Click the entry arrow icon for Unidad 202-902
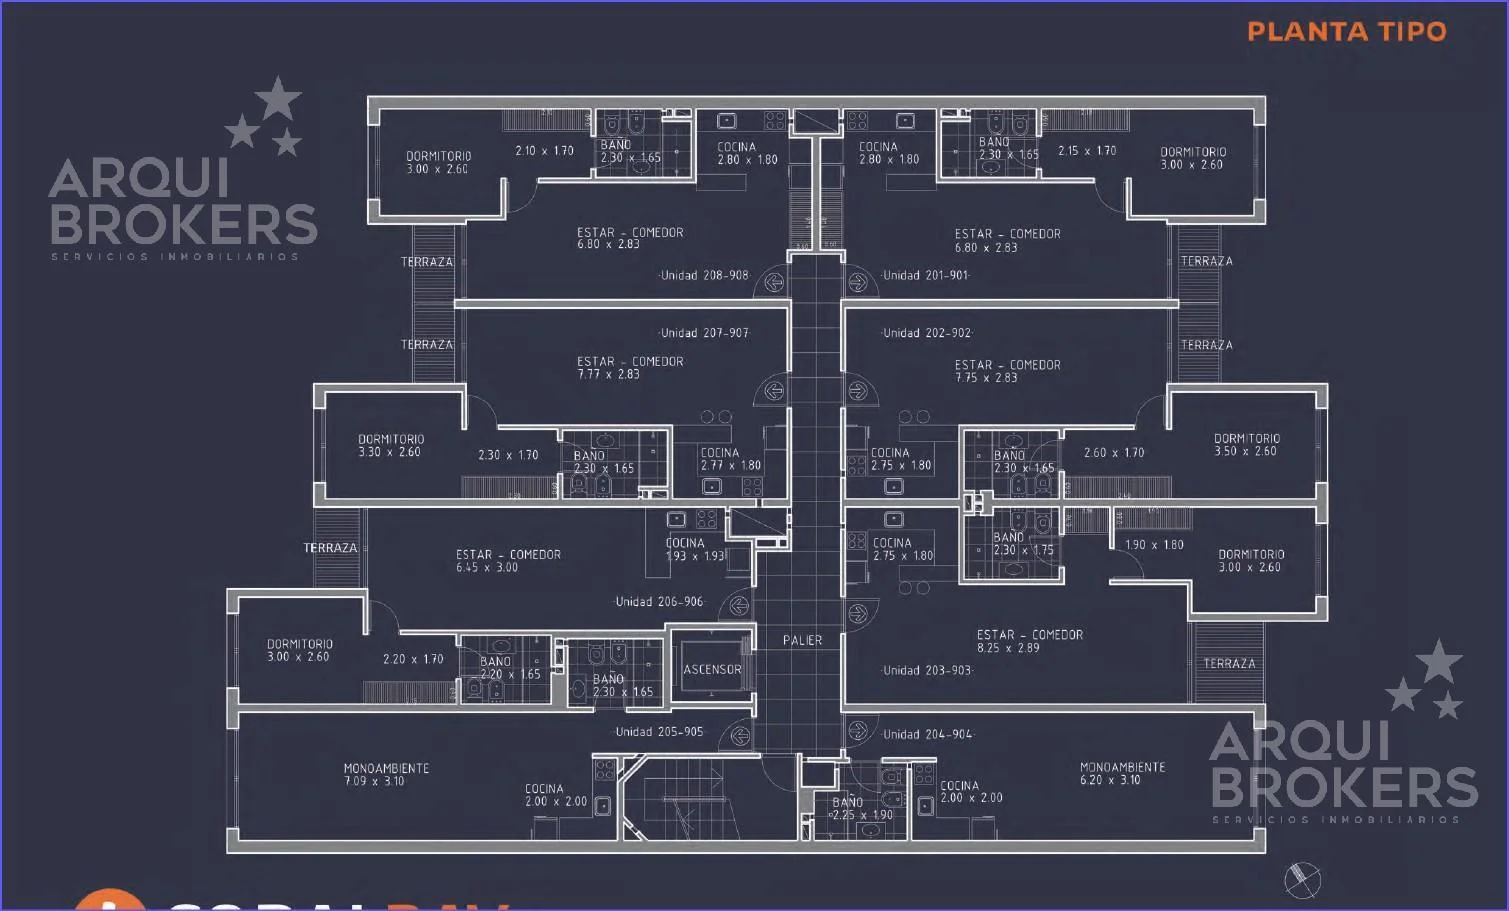1509x911 pixels. 858,392
